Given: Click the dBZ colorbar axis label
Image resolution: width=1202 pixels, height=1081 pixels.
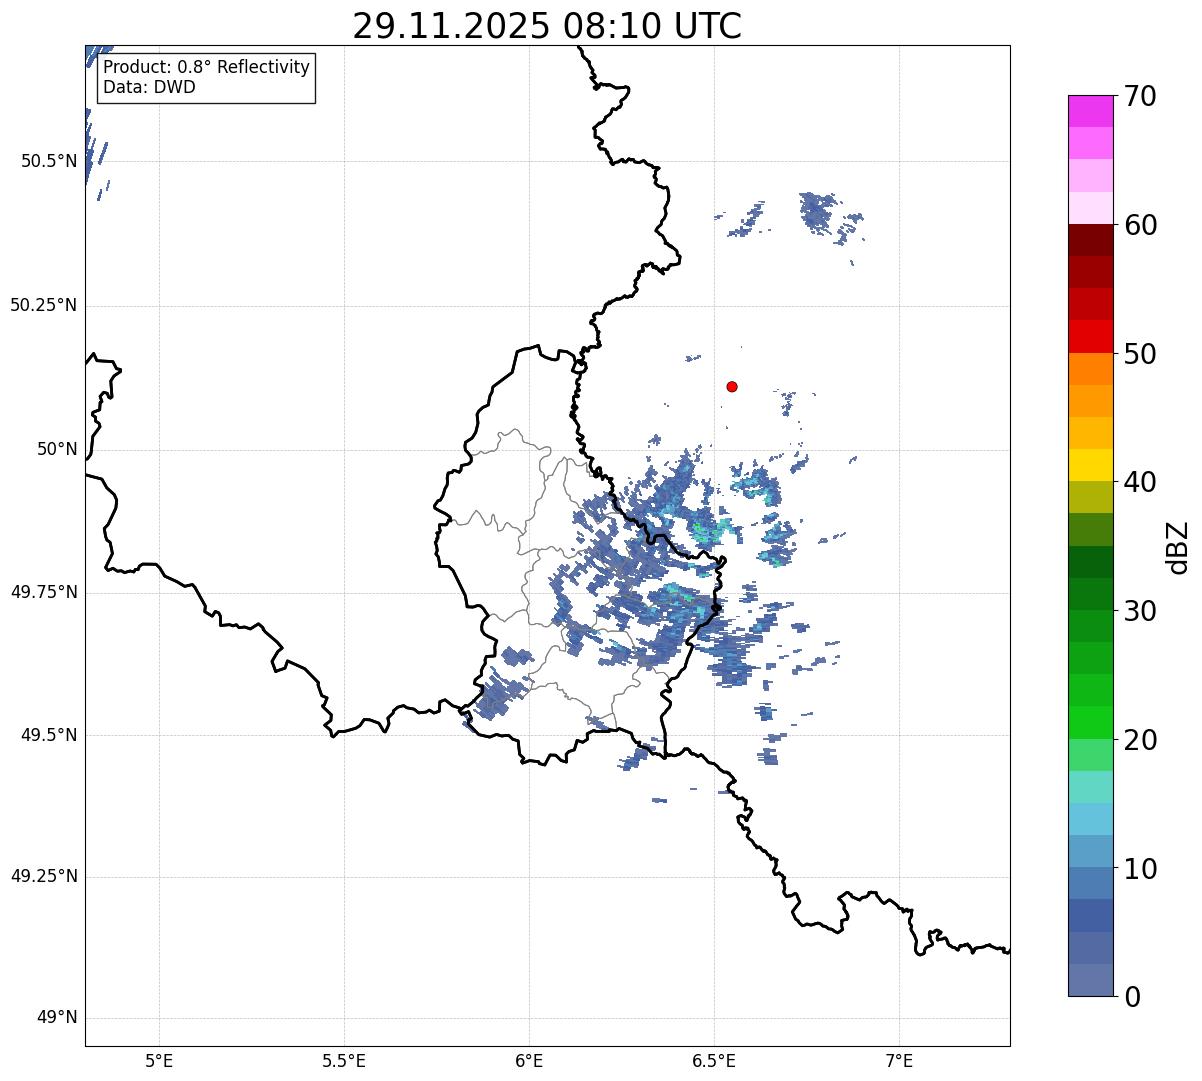Looking at the screenshot, I should coord(1178,547).
